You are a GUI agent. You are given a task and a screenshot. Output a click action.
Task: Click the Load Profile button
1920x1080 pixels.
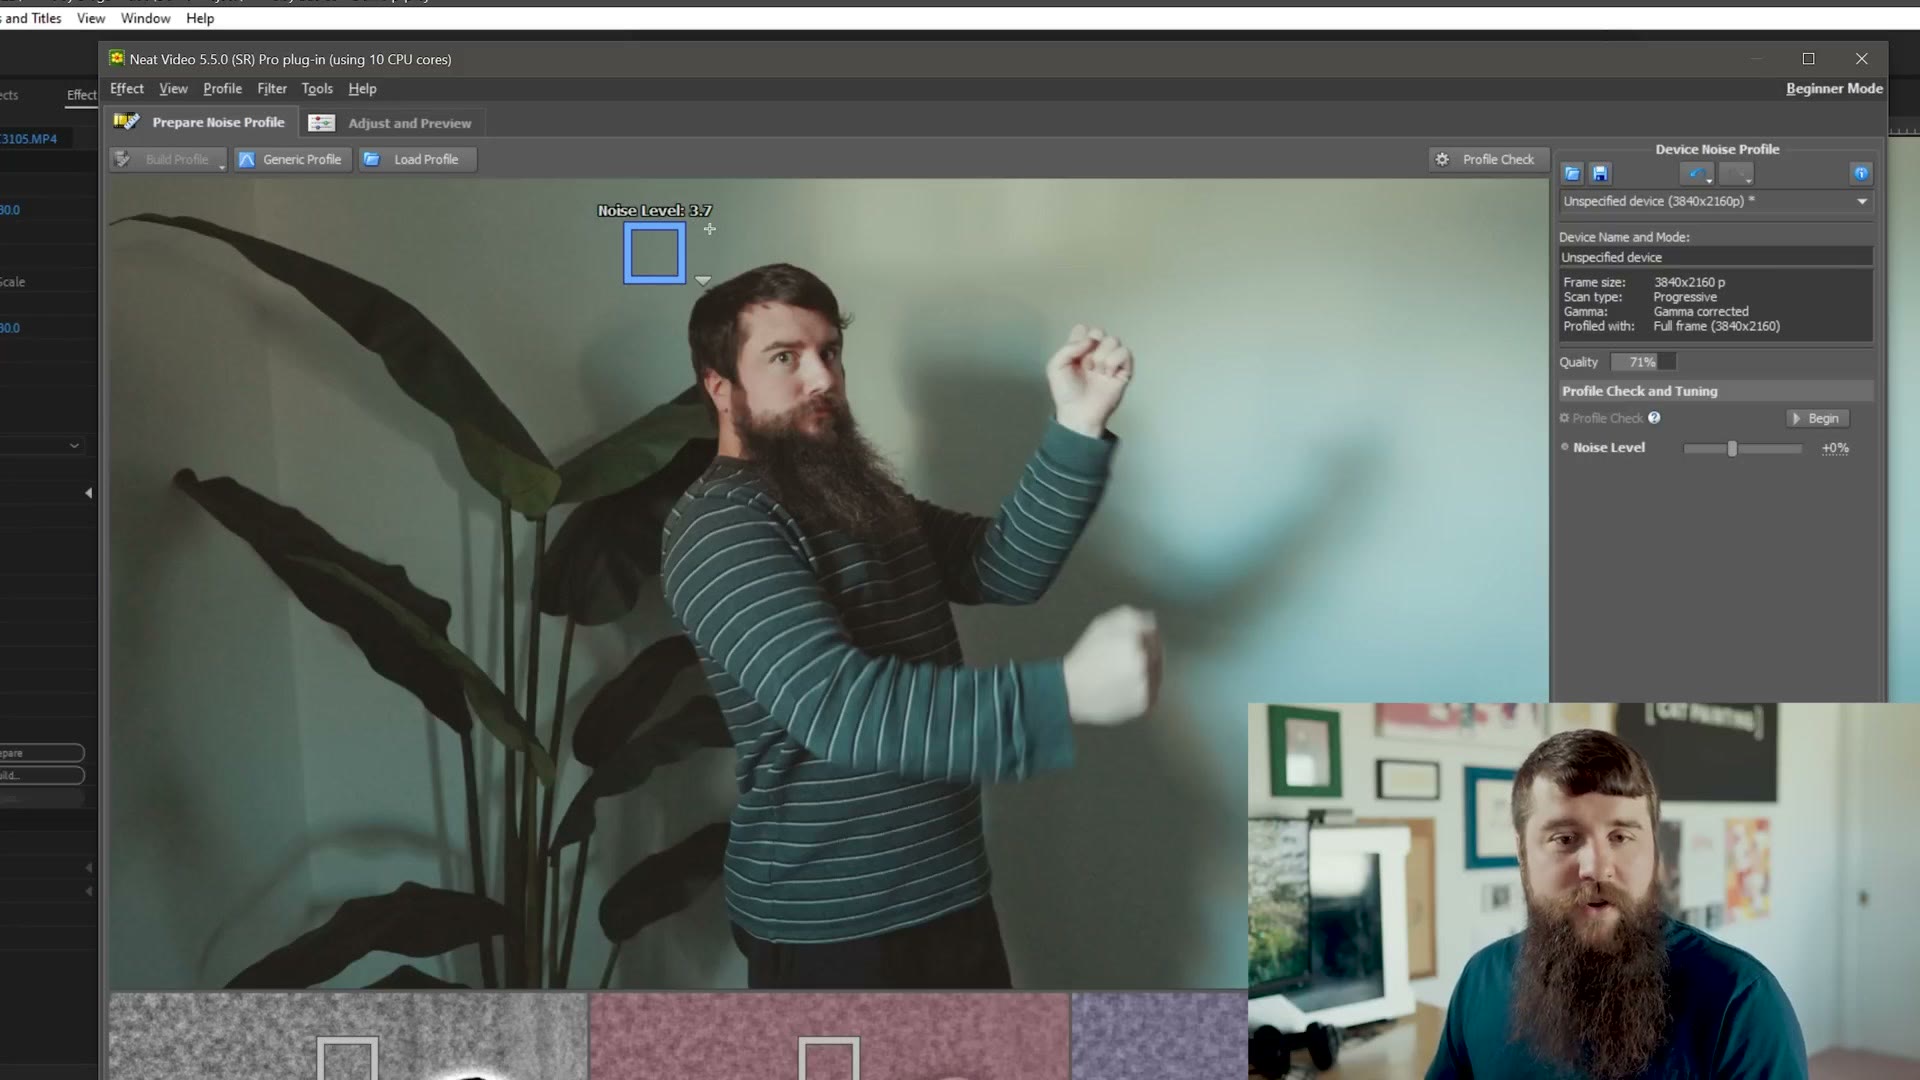click(417, 159)
